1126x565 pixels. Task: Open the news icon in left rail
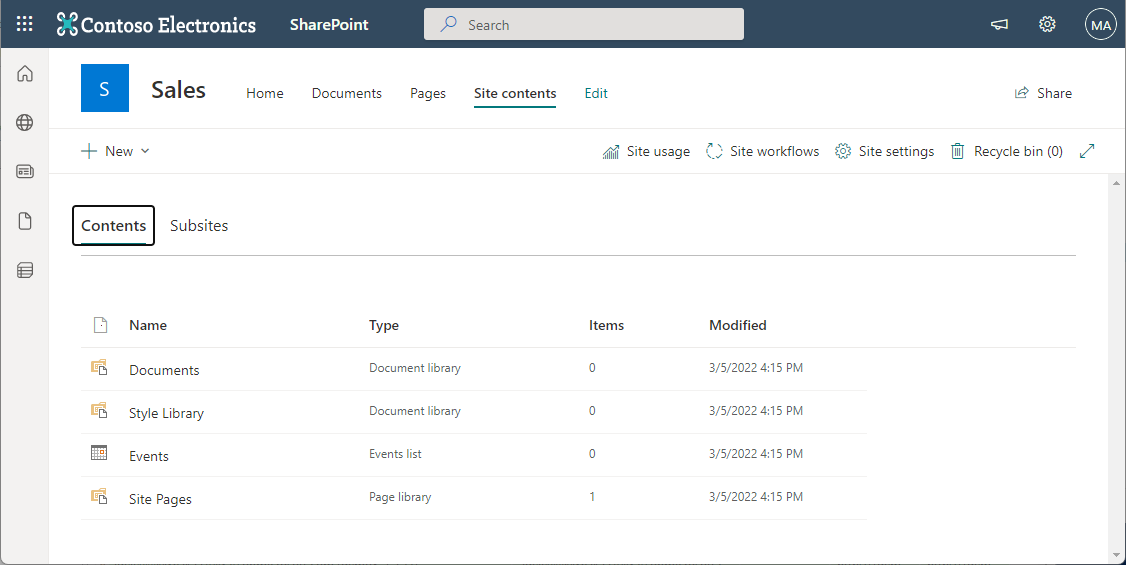coord(25,172)
